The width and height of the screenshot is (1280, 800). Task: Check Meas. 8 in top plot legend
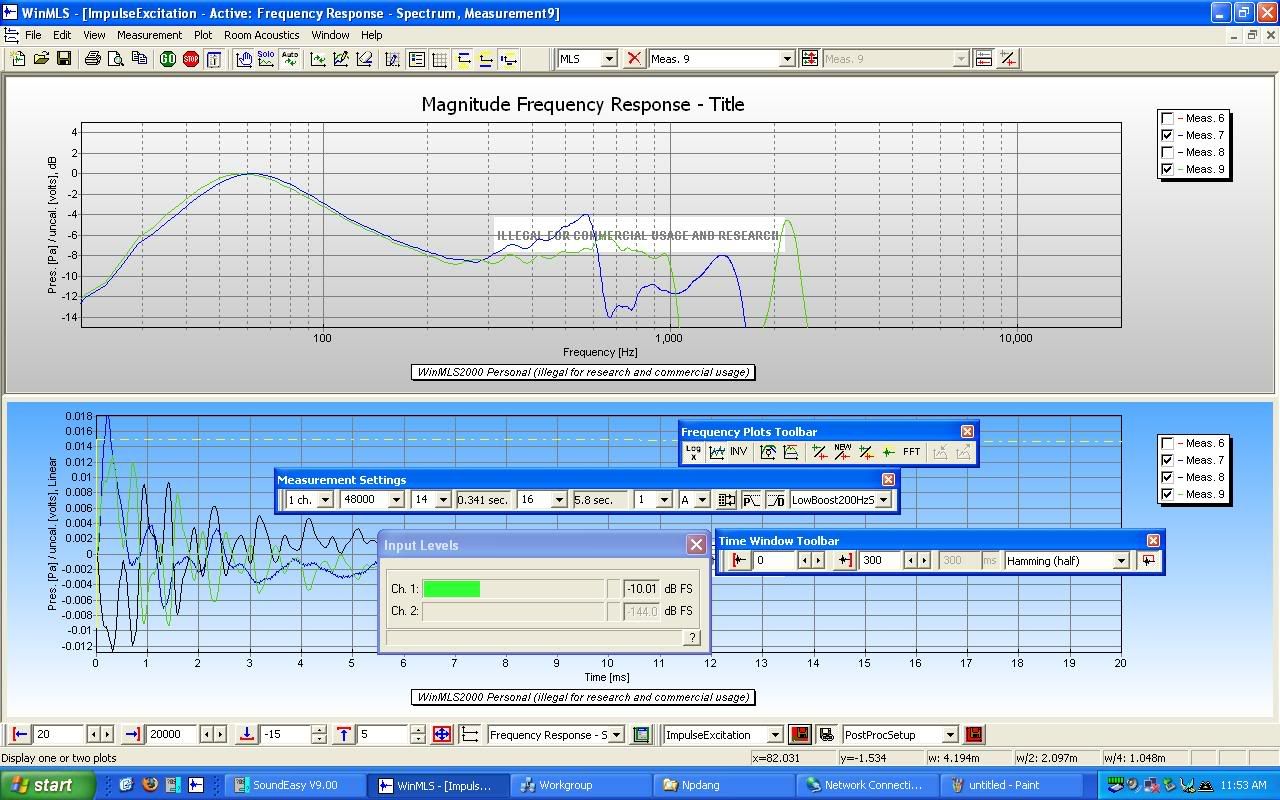pos(1168,152)
